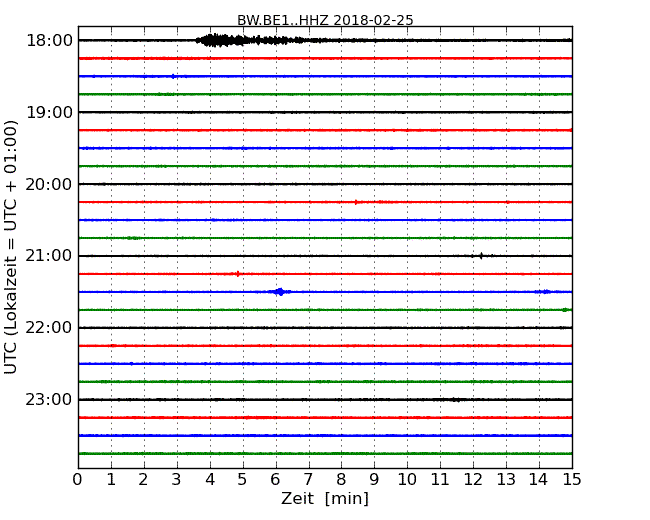Click the blue burst near minute 6

280,292
